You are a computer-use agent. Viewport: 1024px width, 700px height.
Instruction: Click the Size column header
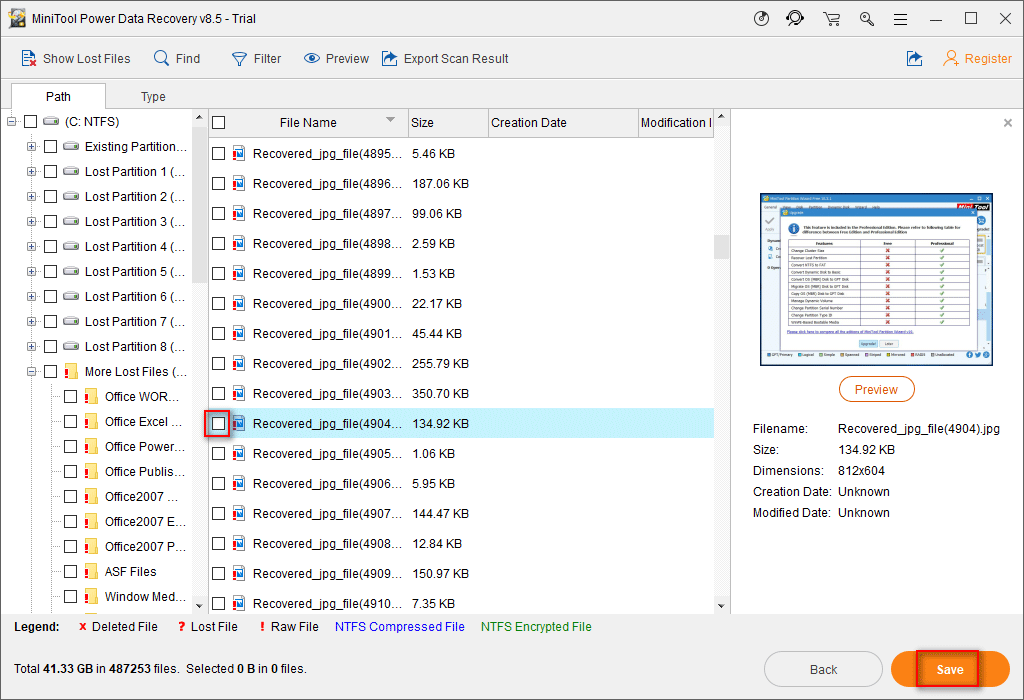coord(448,123)
